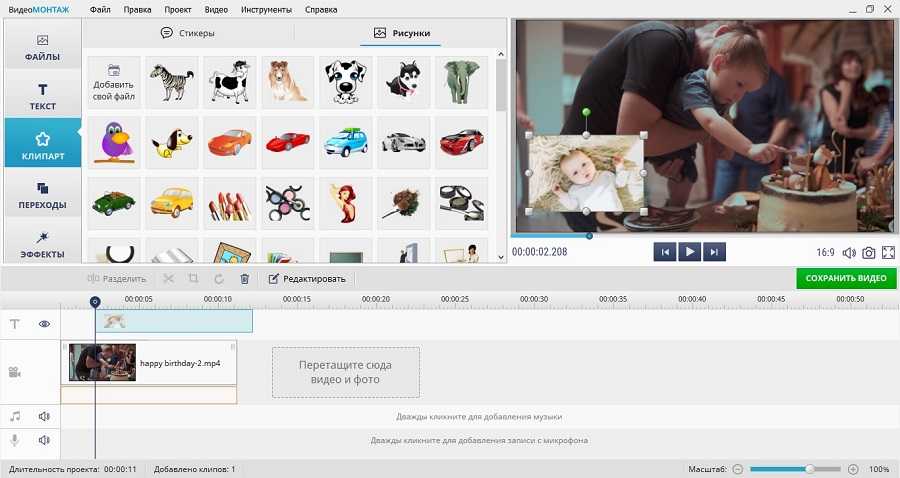Click the rotate icon in toolbar
The width and height of the screenshot is (900, 478).
(x=219, y=279)
